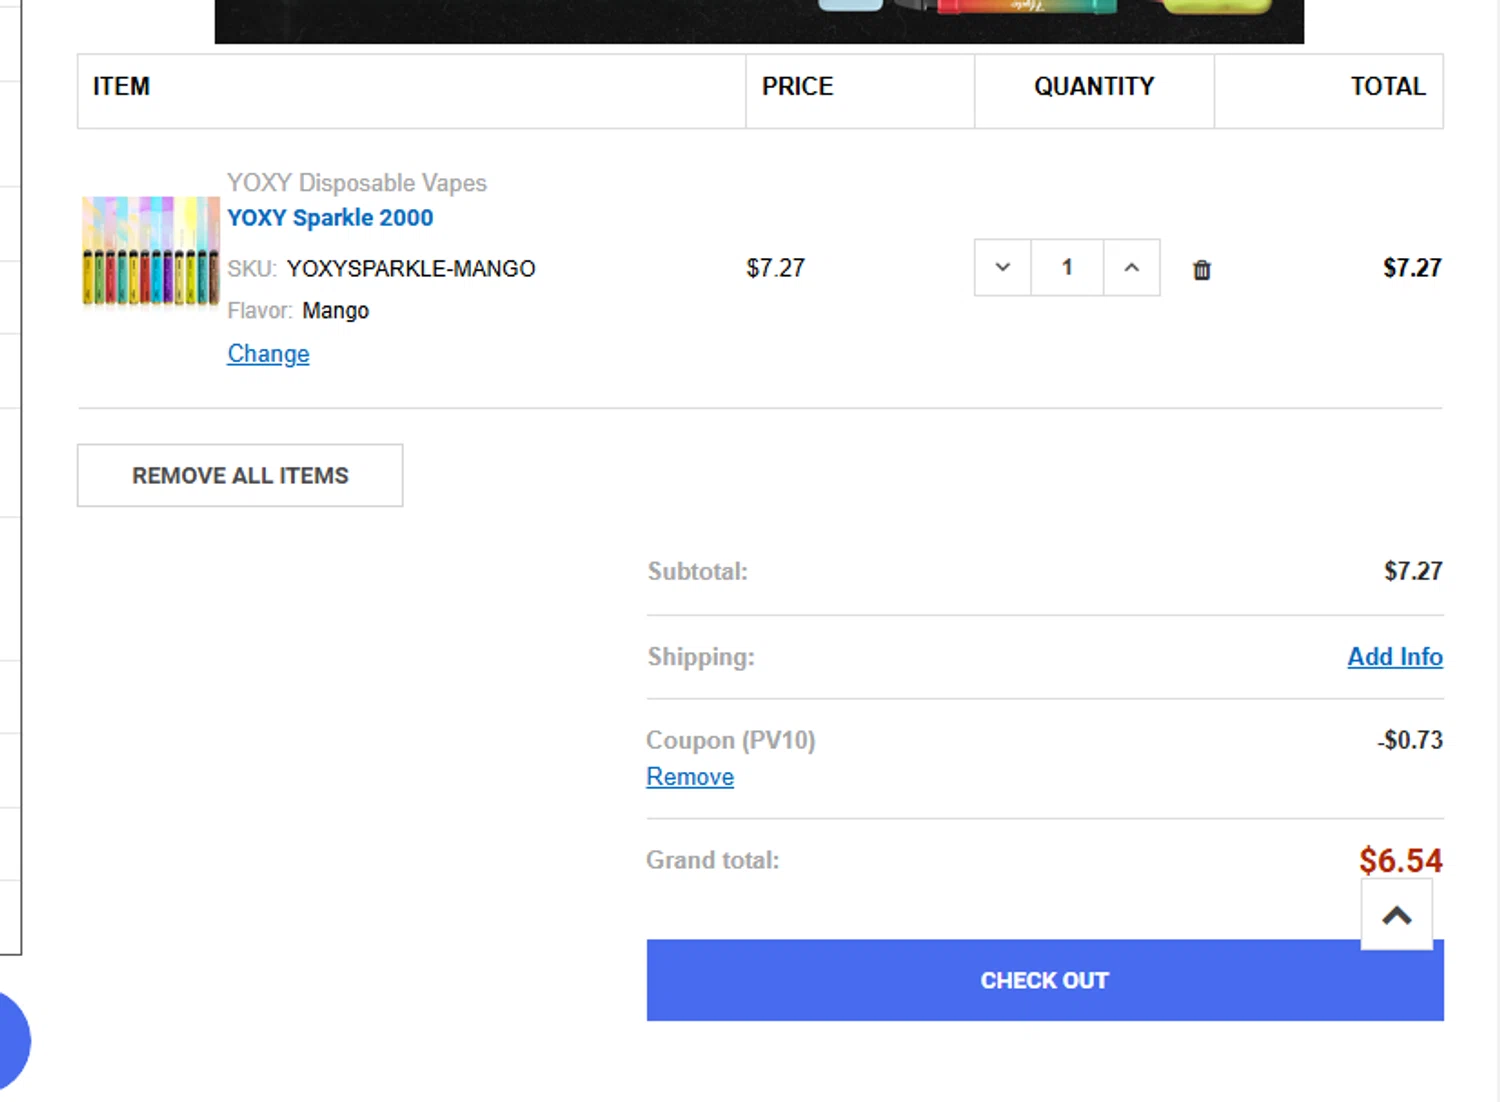Click the back-to-top arrow button
Image resolution: width=1500 pixels, height=1102 pixels.
pyautogui.click(x=1397, y=915)
